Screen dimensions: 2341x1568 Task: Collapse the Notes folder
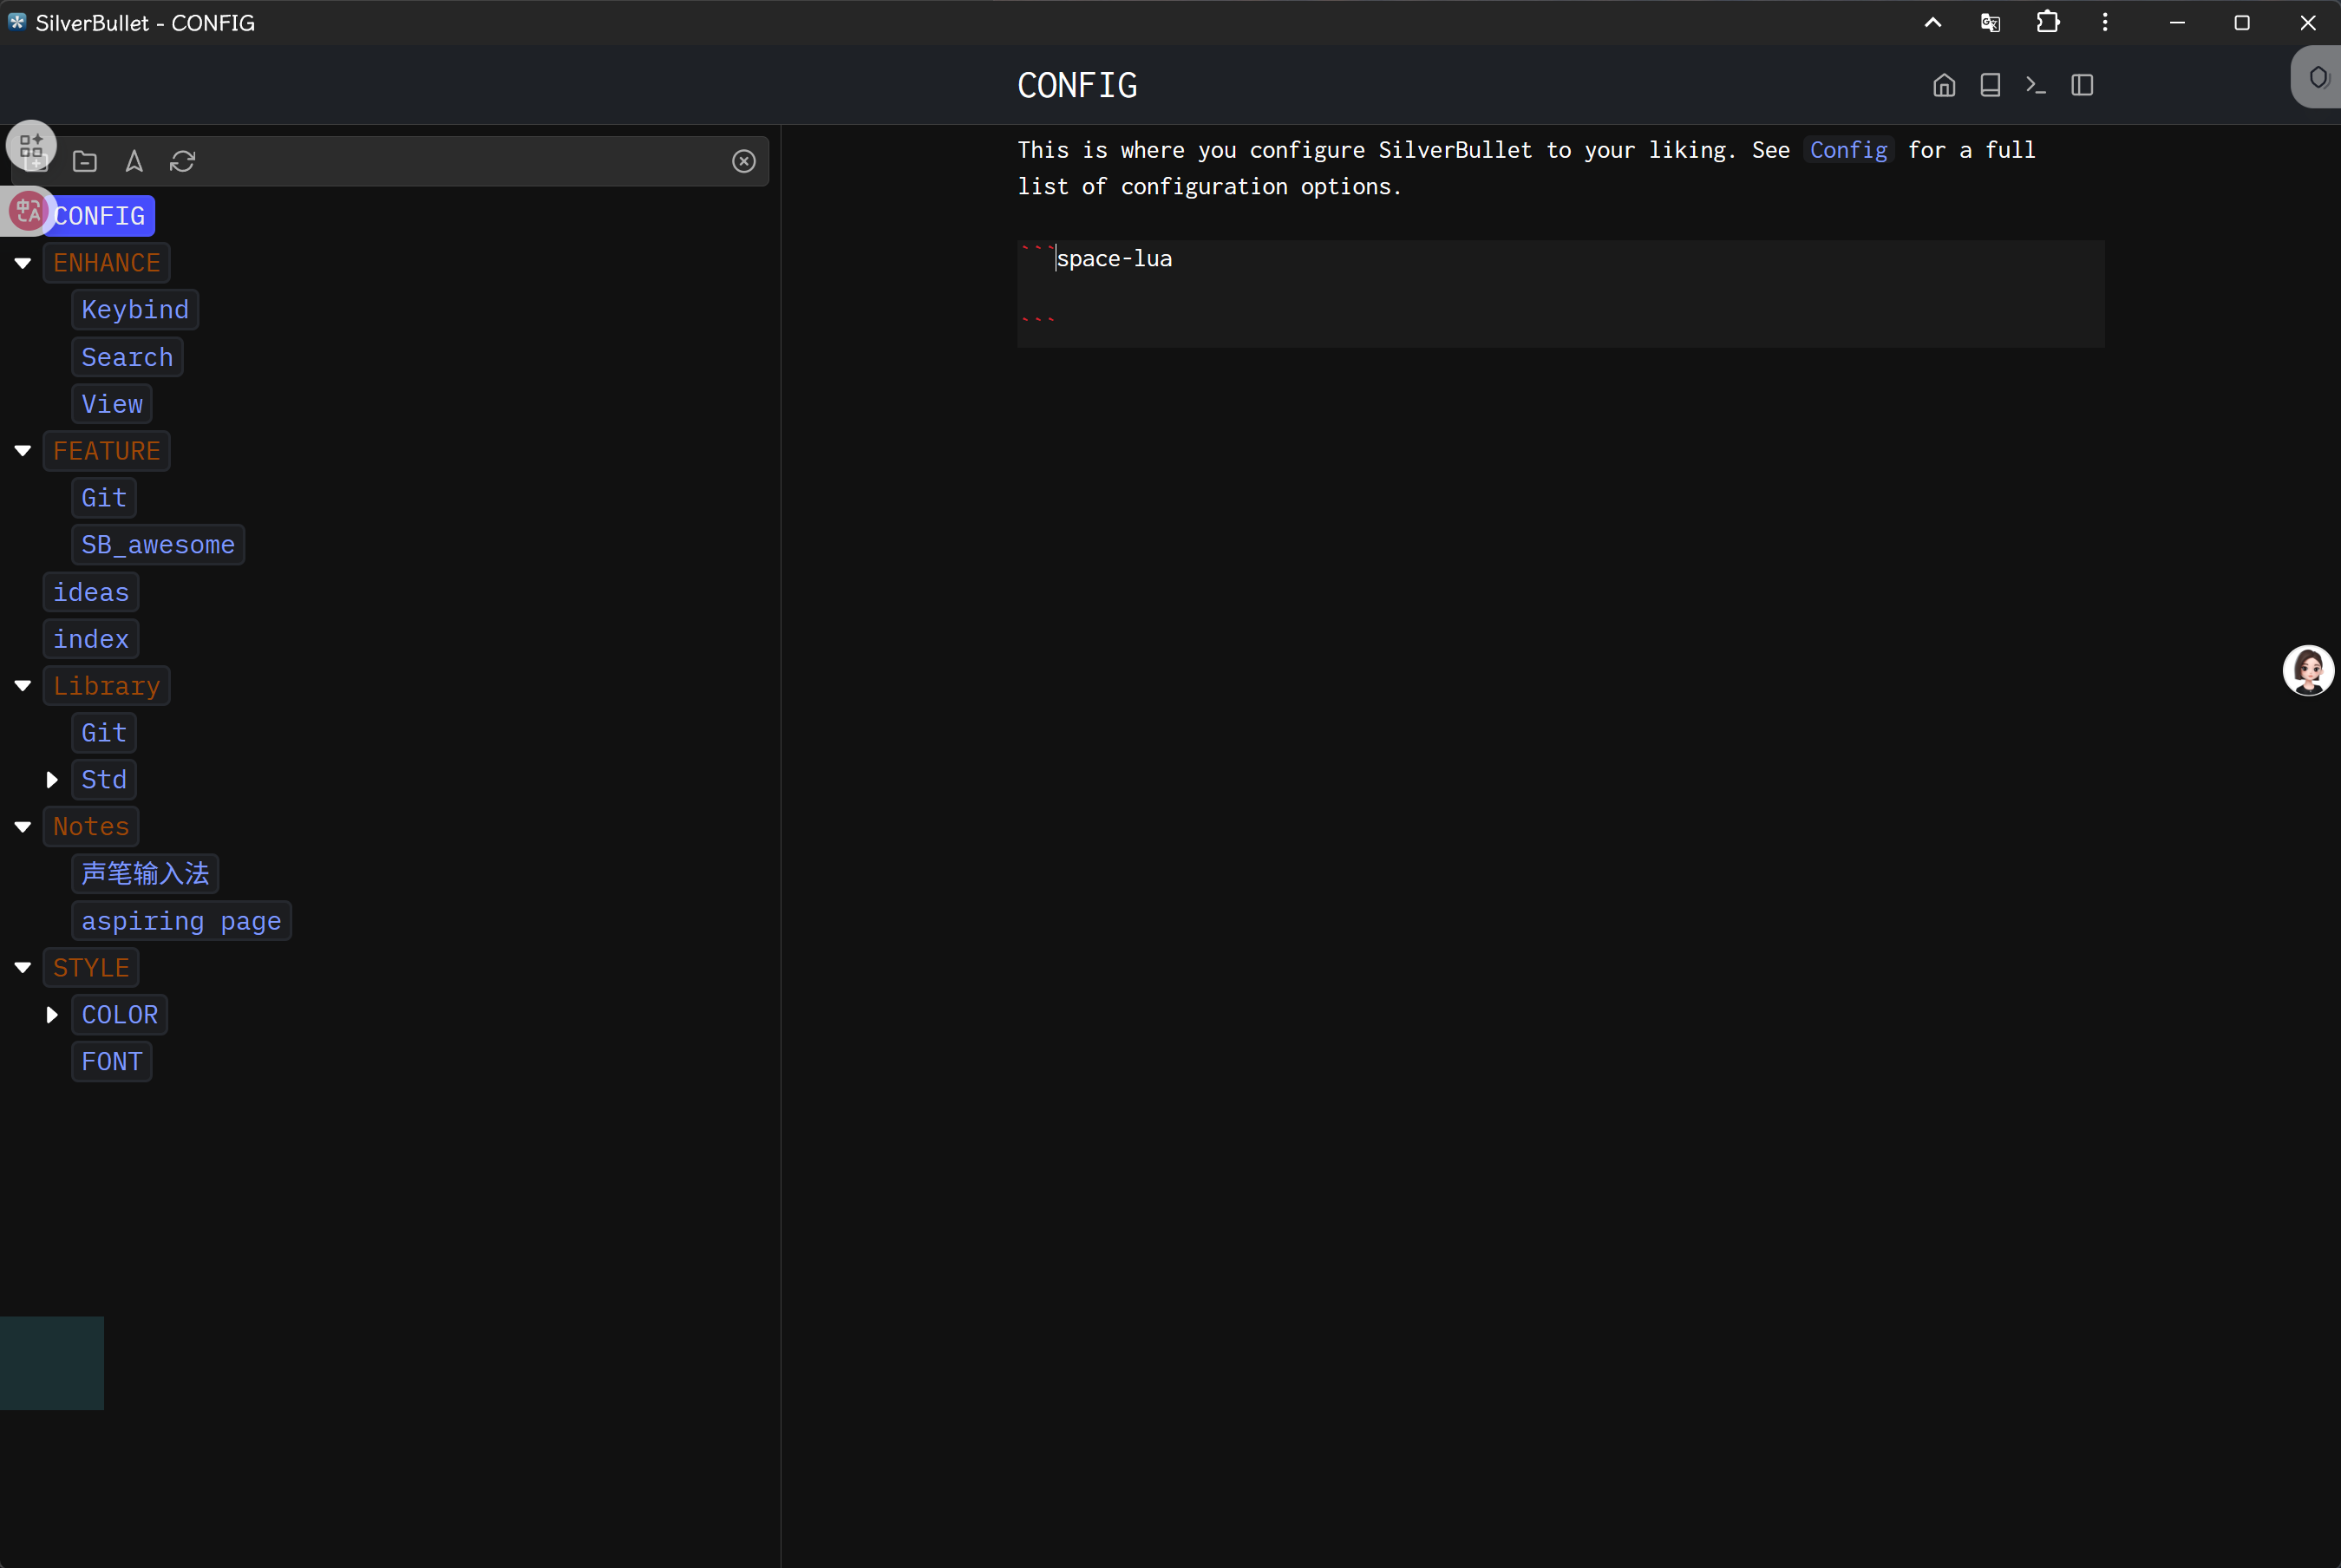(22, 827)
